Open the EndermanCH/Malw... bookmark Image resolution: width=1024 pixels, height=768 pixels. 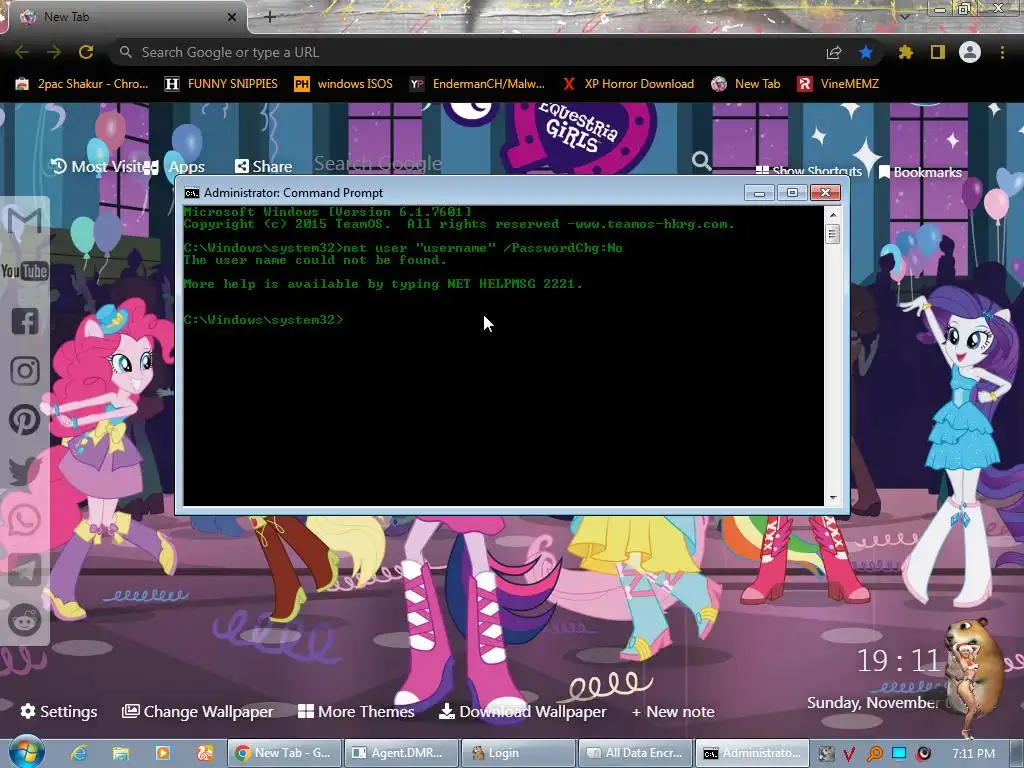(477, 84)
